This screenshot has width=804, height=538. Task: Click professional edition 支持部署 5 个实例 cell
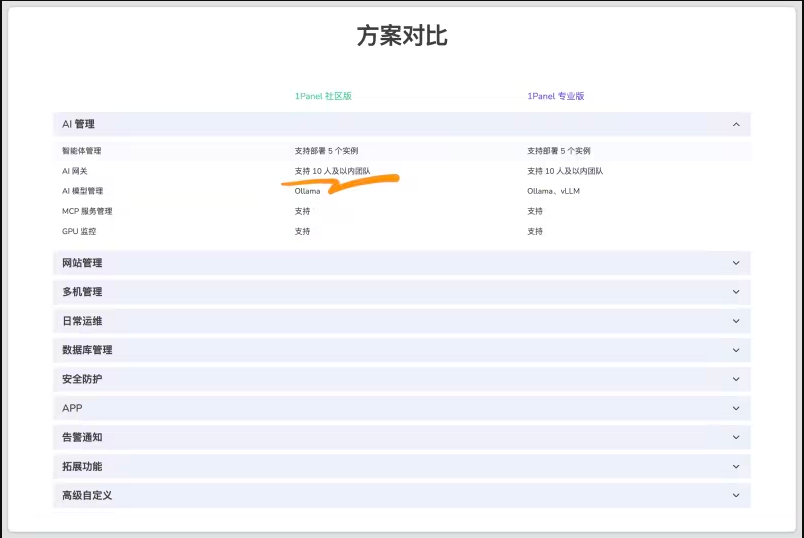[559, 151]
